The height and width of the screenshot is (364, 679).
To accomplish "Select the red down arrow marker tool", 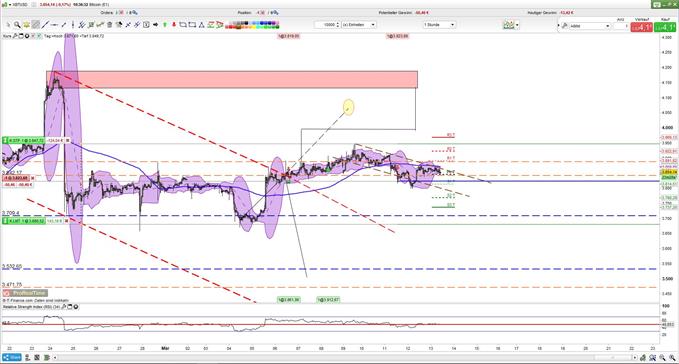I will click(174, 25).
